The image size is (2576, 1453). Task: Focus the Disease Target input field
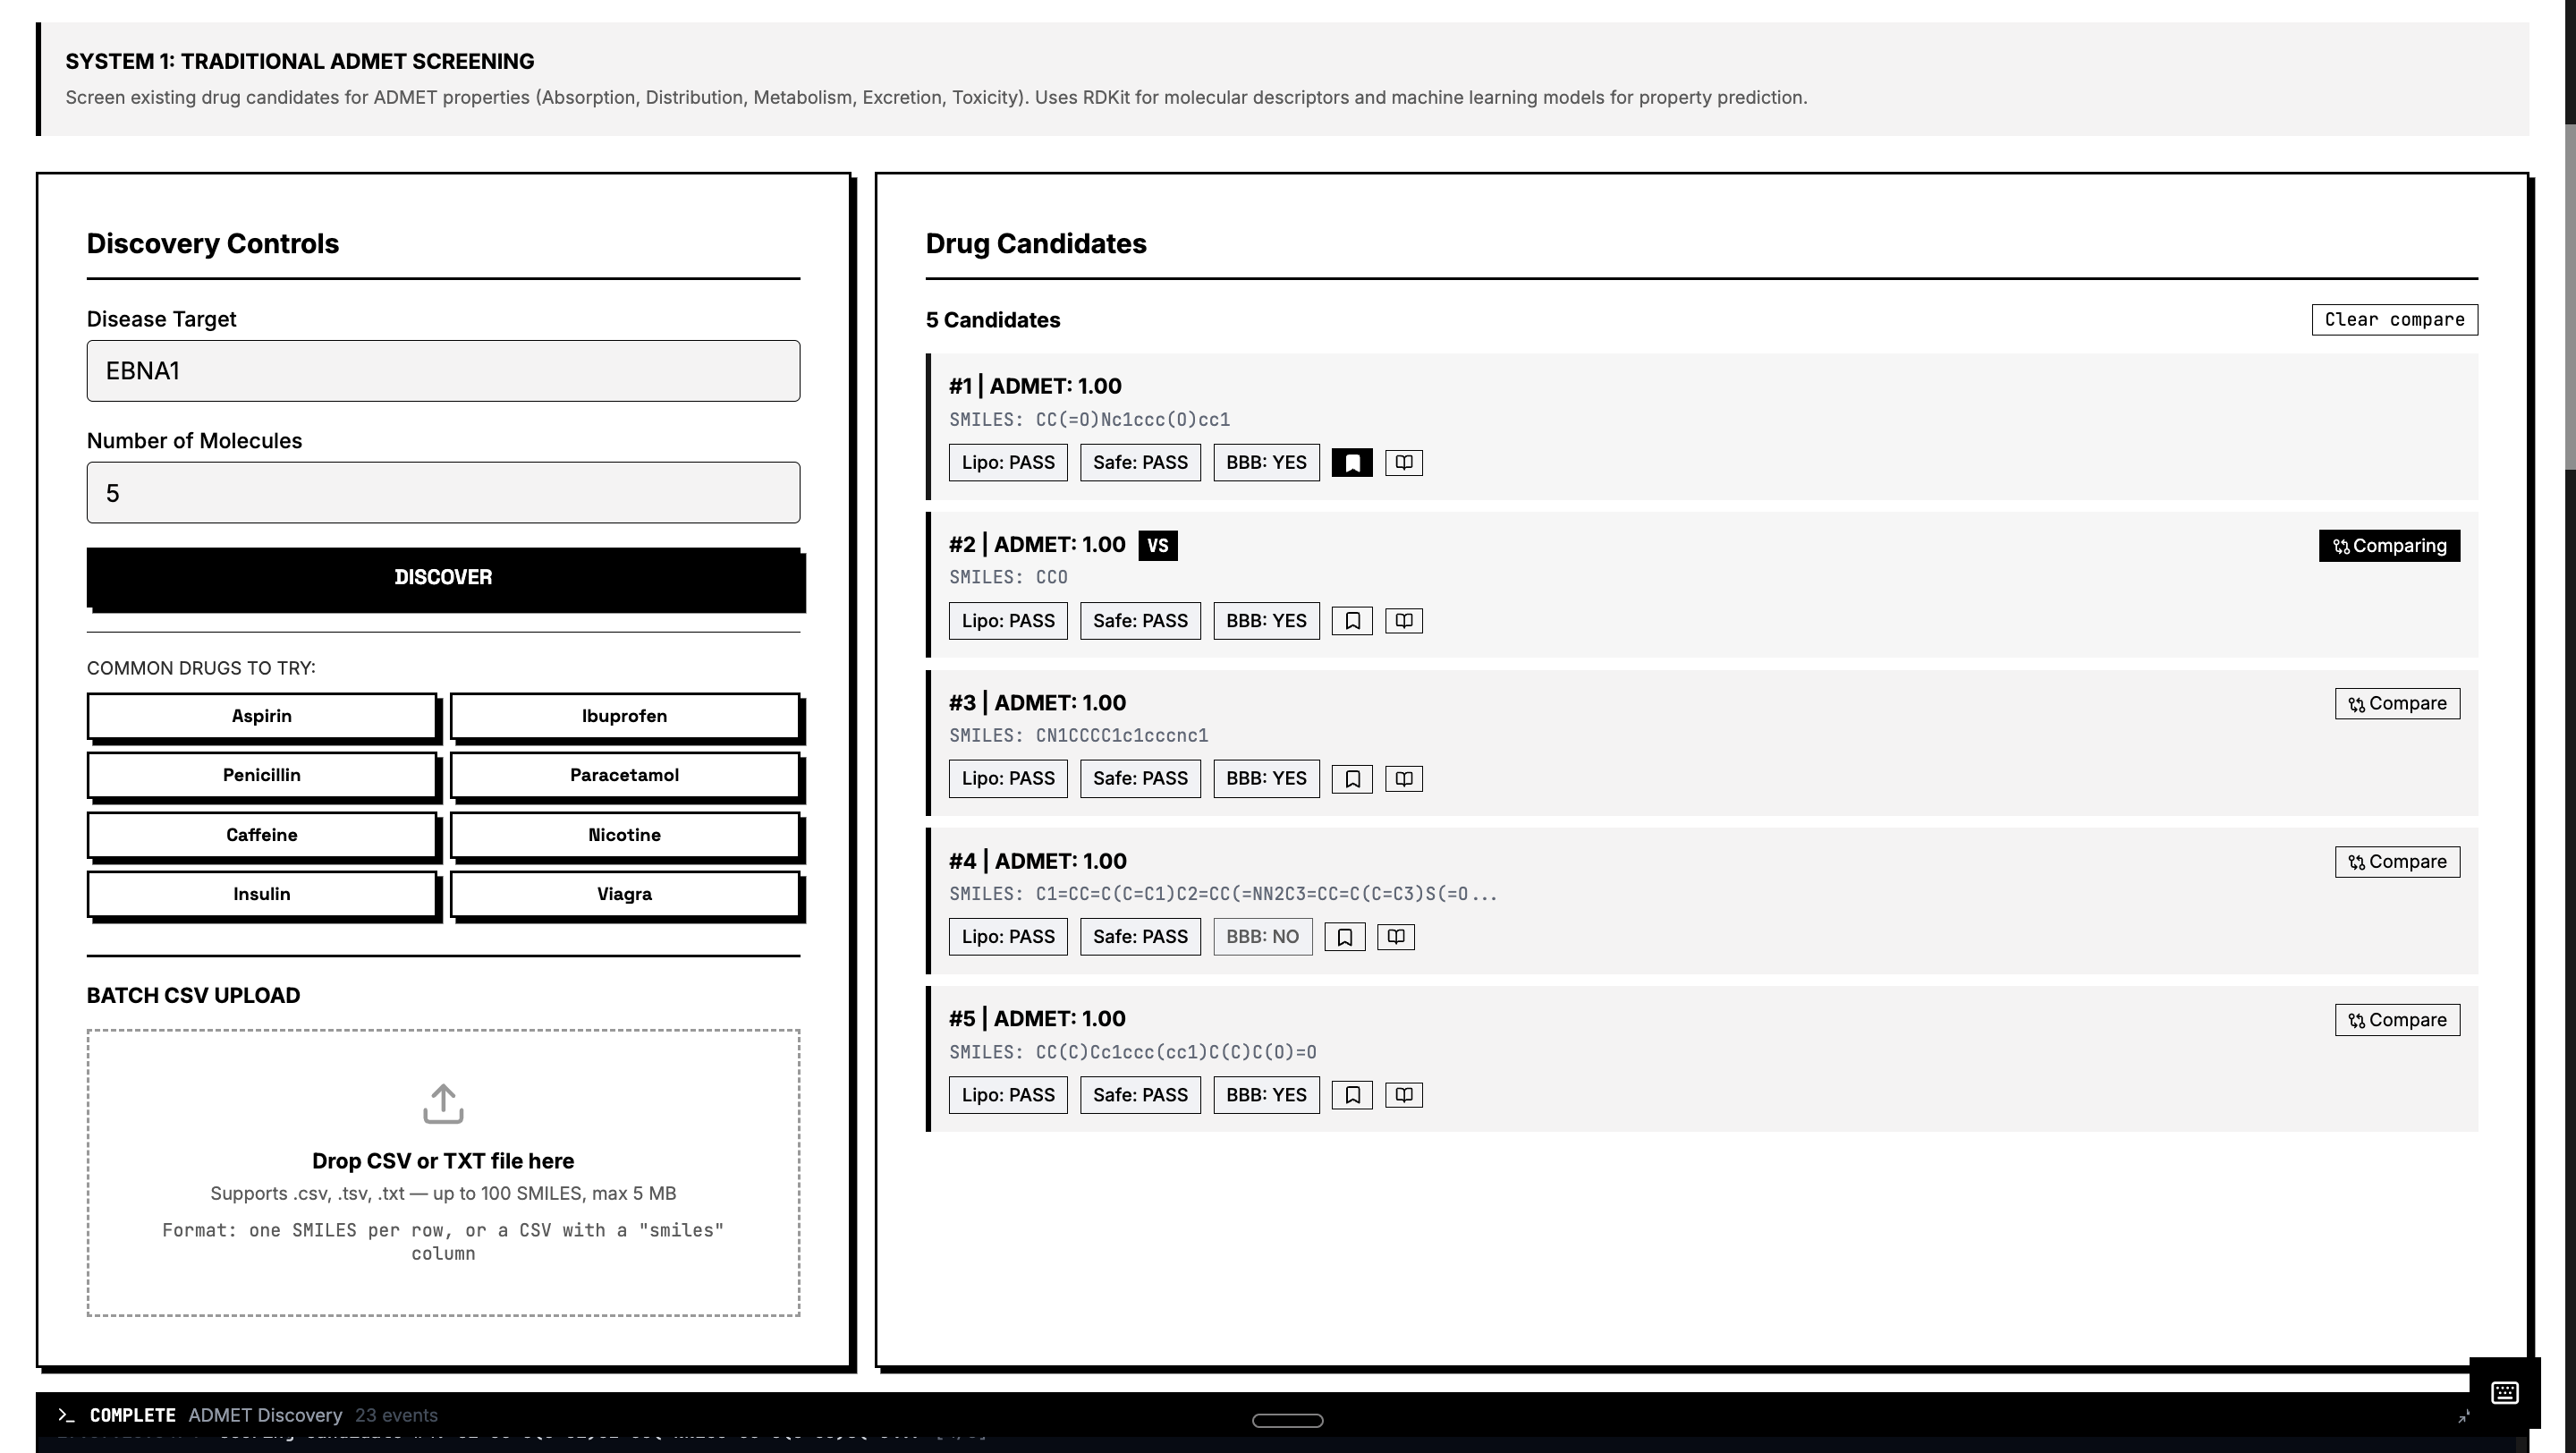pyautogui.click(x=443, y=371)
